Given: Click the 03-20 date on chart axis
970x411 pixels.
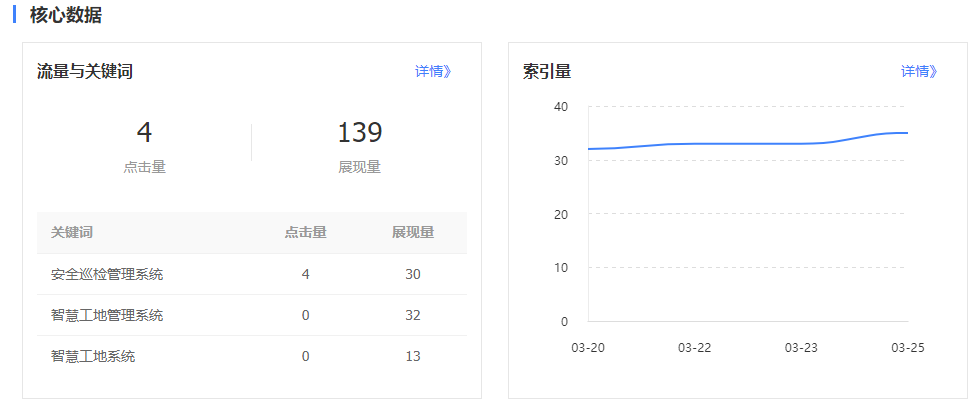Looking at the screenshot, I should (587, 347).
